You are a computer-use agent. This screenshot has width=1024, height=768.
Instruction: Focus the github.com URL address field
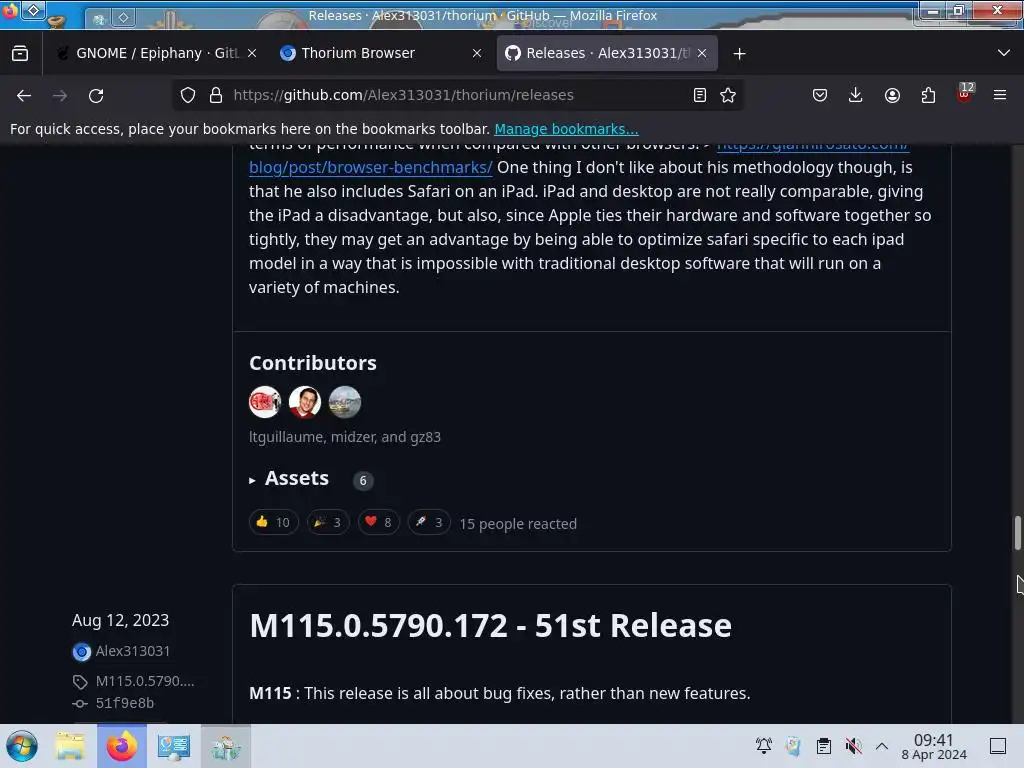point(457,95)
